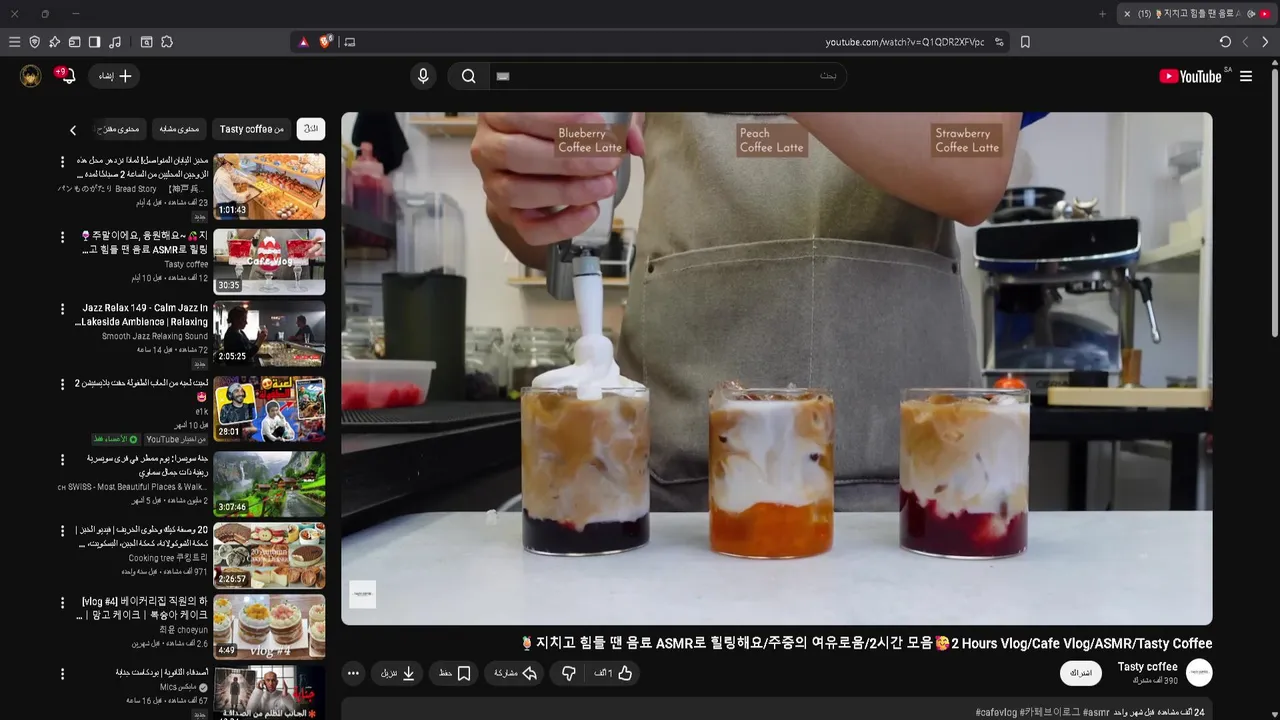
Task: Click the Brave Rewards triangle icon
Action: (304, 42)
